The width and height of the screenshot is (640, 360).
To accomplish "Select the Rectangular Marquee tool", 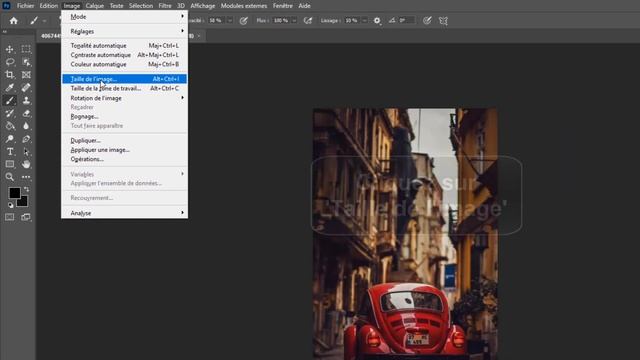I will [x=26, y=49].
